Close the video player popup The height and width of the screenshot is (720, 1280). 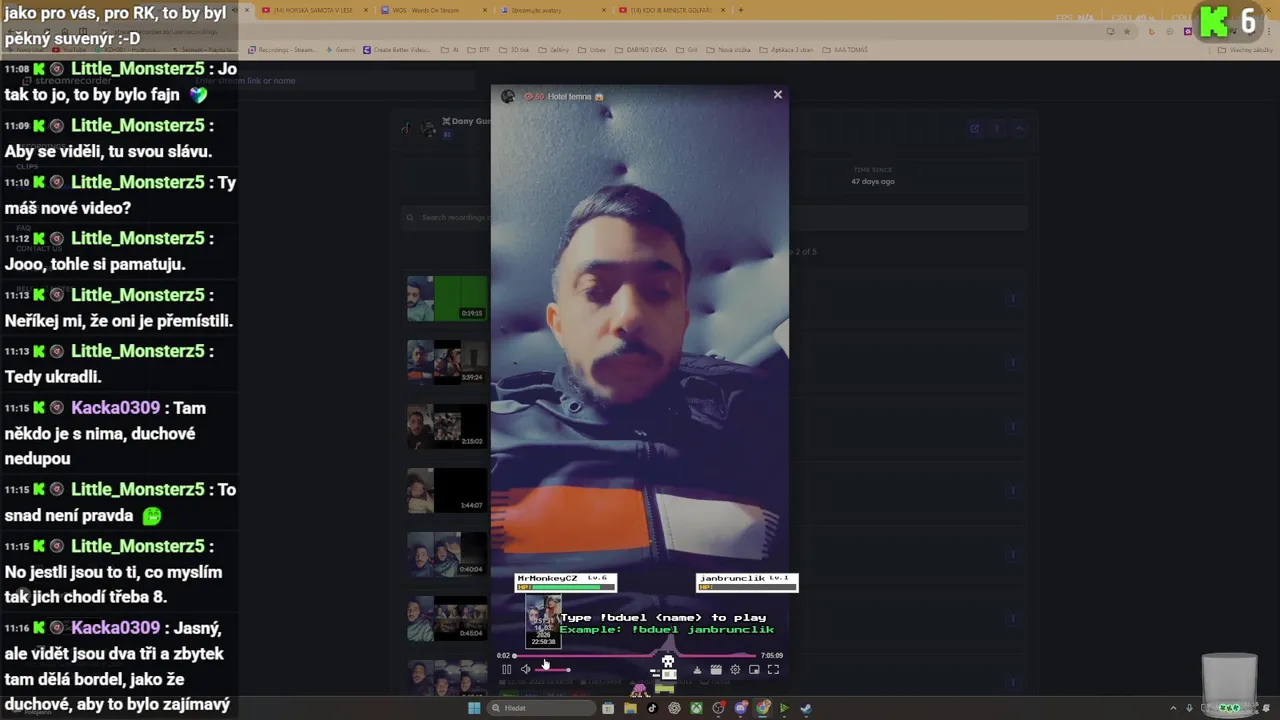coord(777,95)
